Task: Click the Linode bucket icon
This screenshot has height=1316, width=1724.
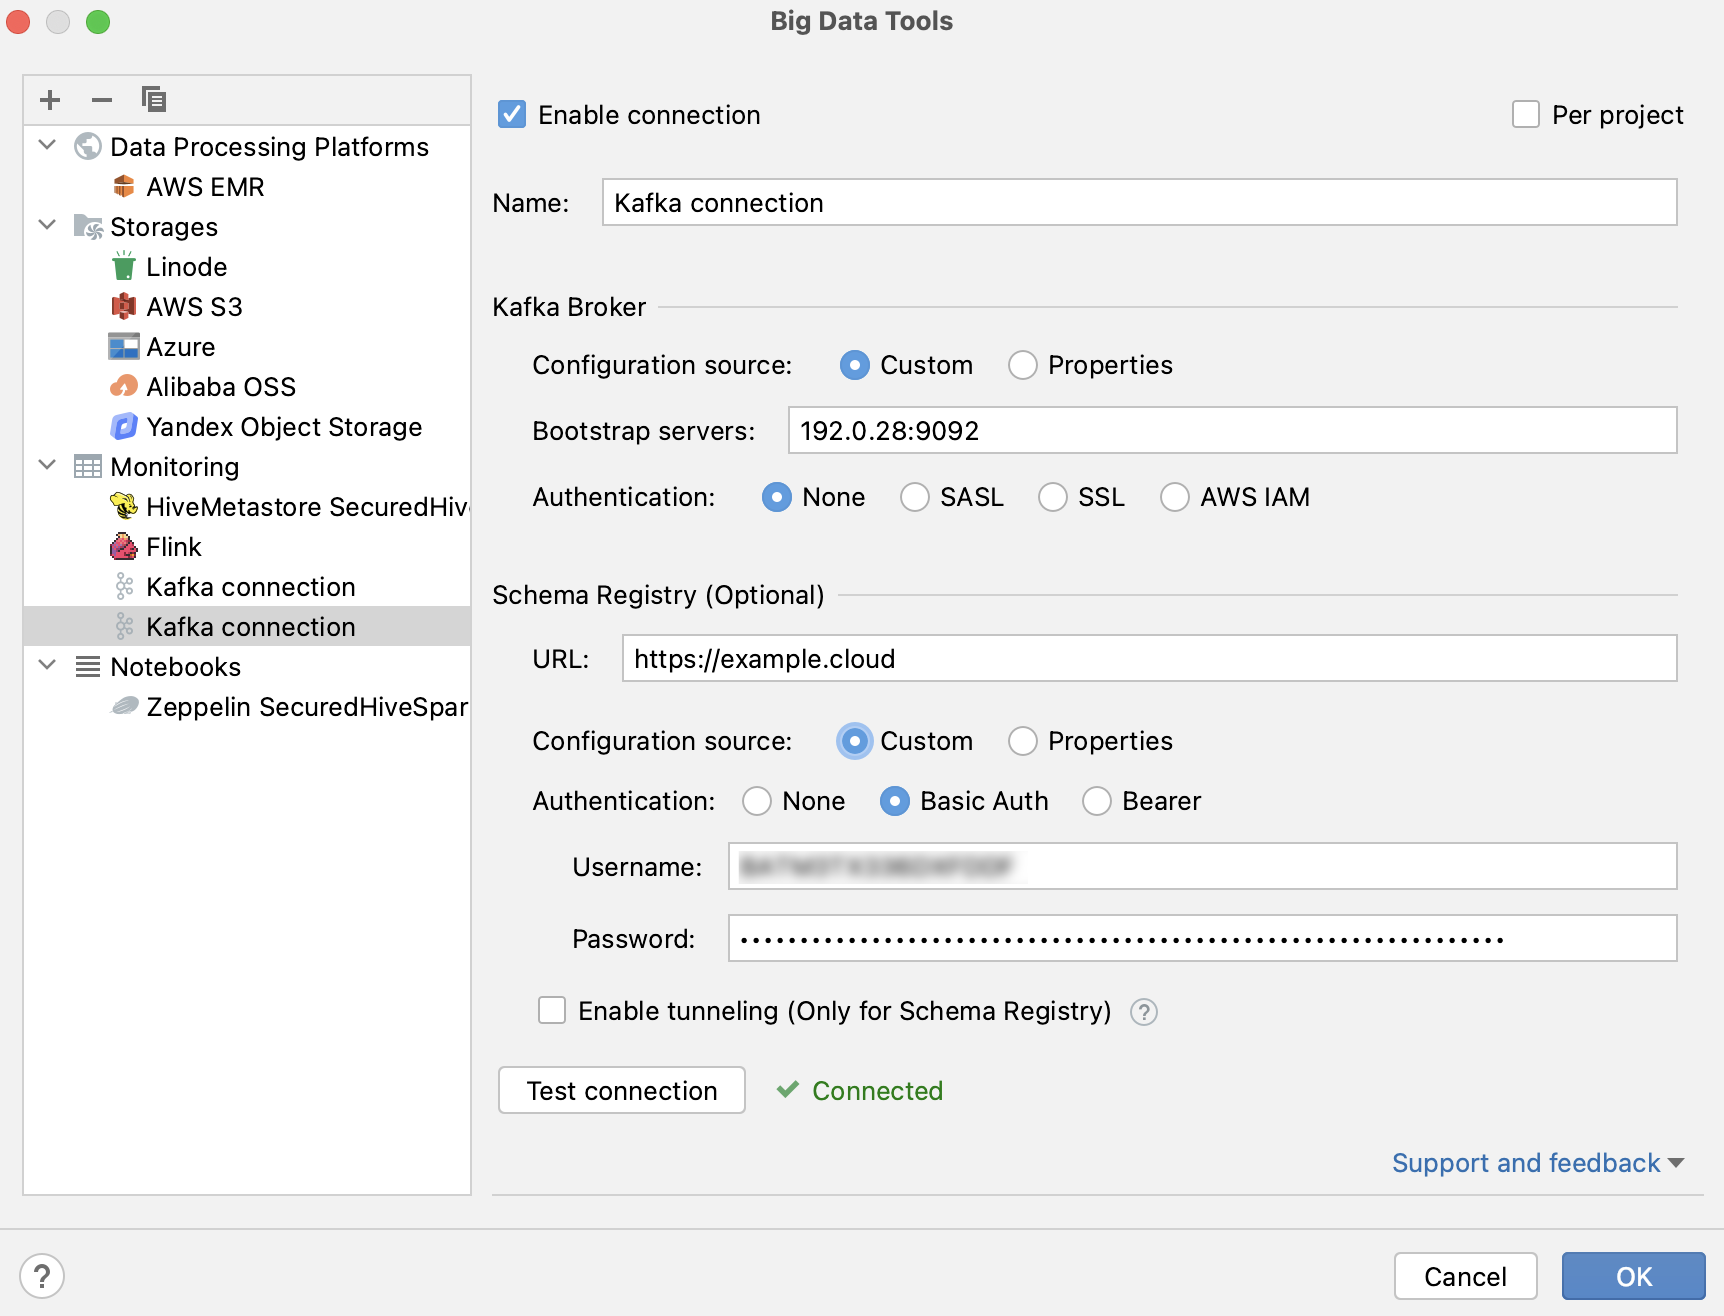Action: click(x=124, y=267)
